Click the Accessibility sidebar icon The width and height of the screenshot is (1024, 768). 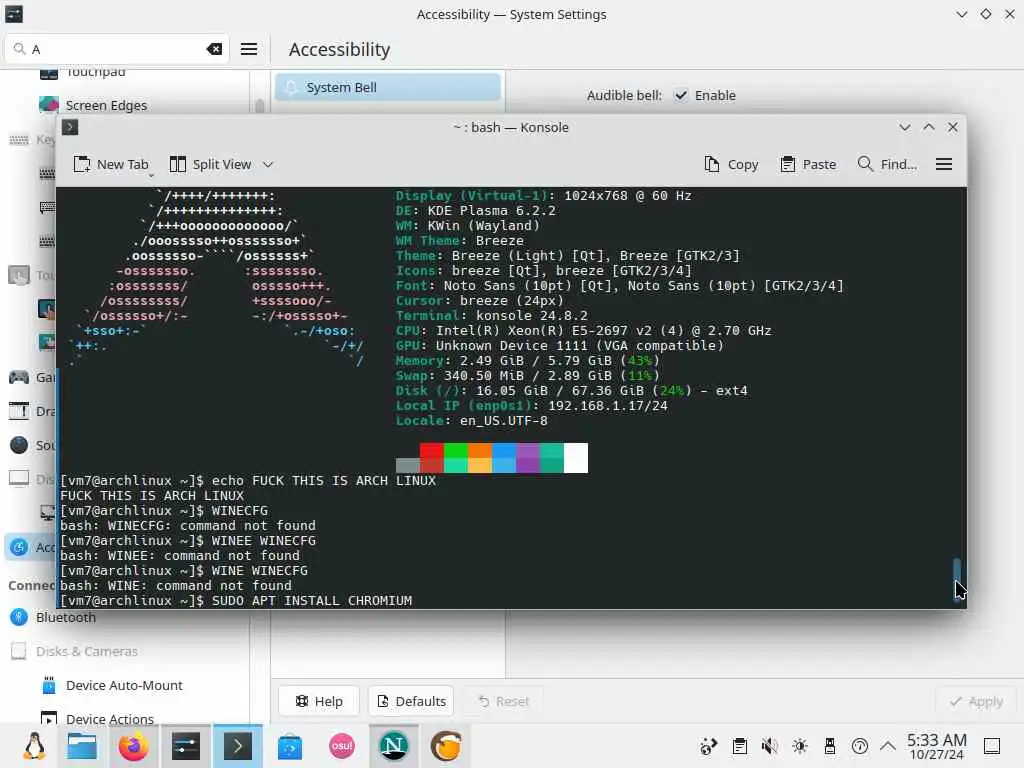[x=19, y=547]
